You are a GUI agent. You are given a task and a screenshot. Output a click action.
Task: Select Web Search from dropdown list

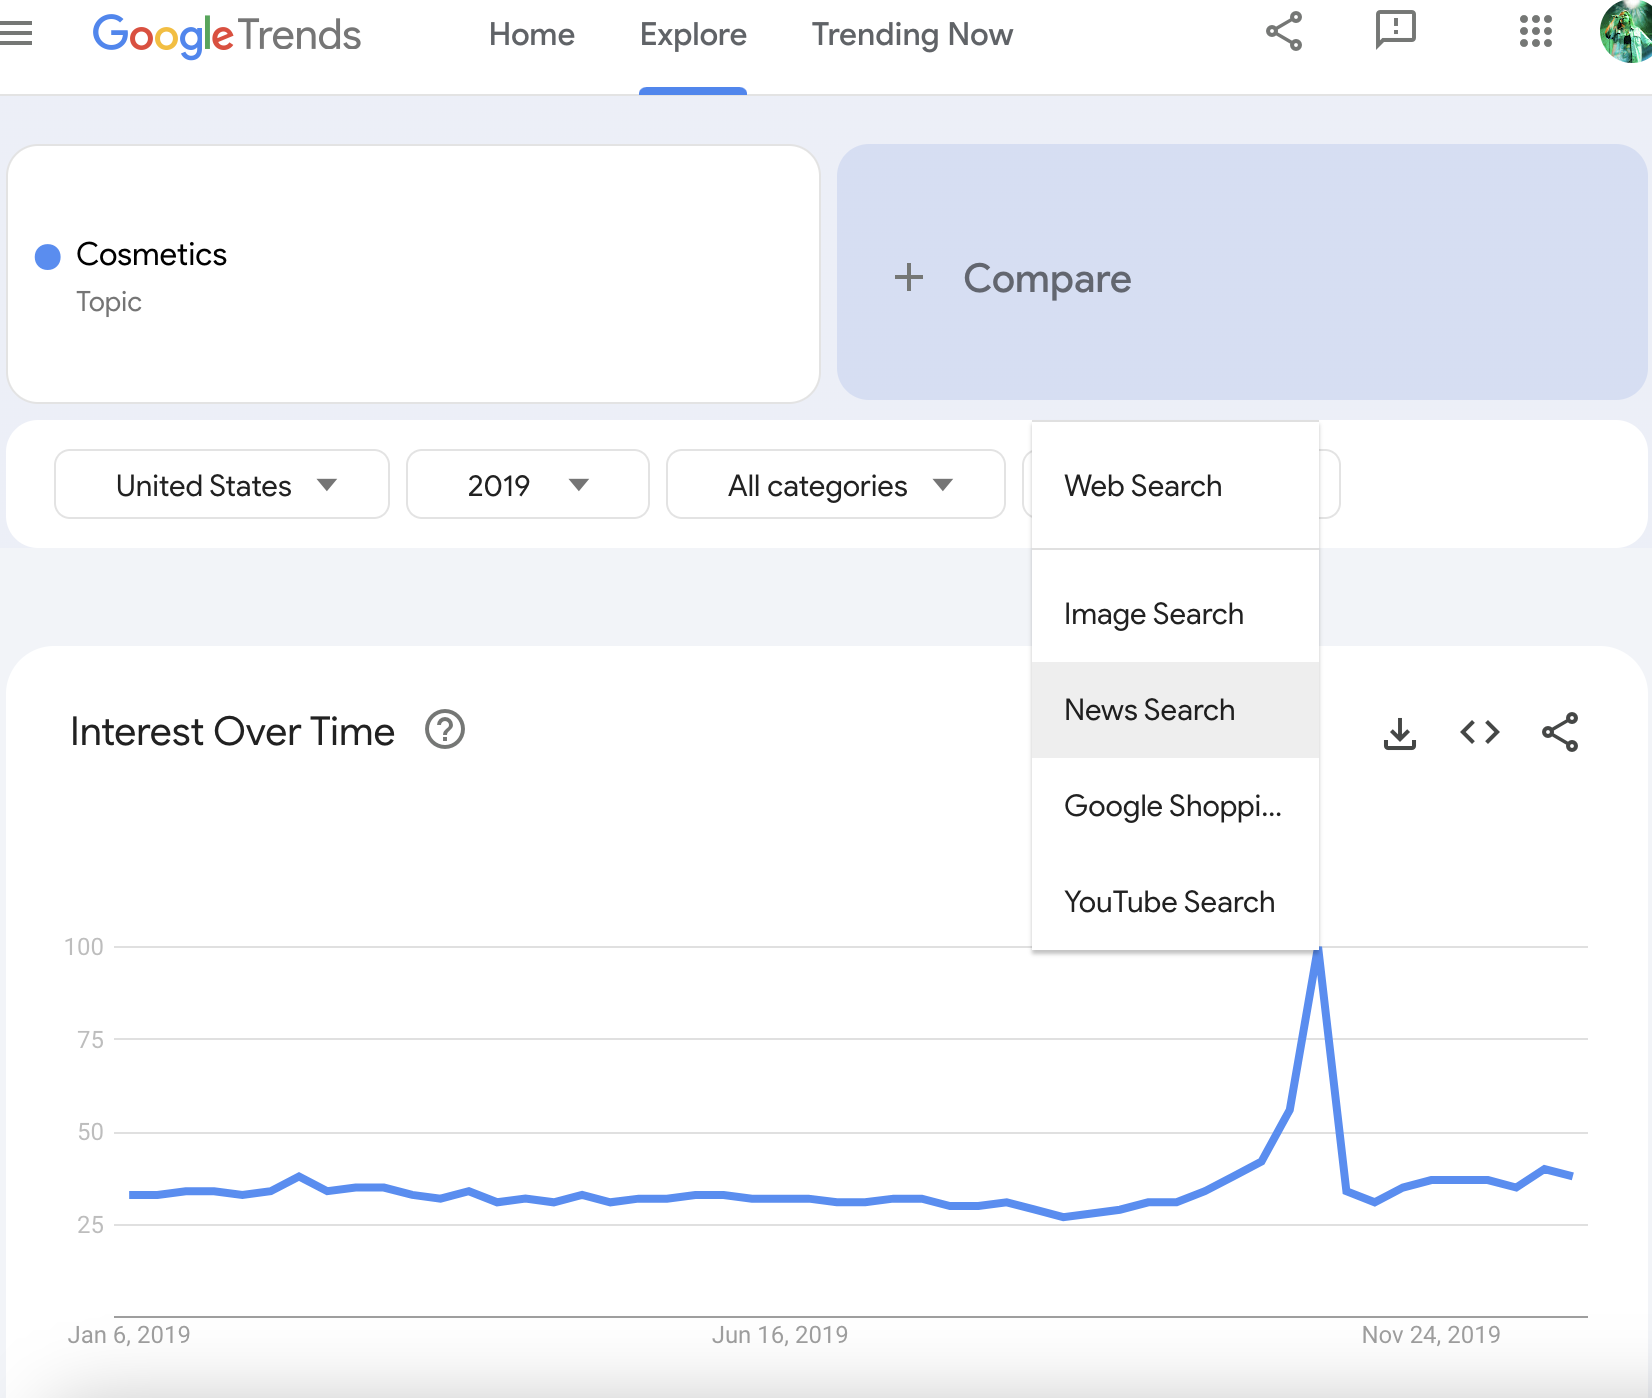(x=1175, y=486)
